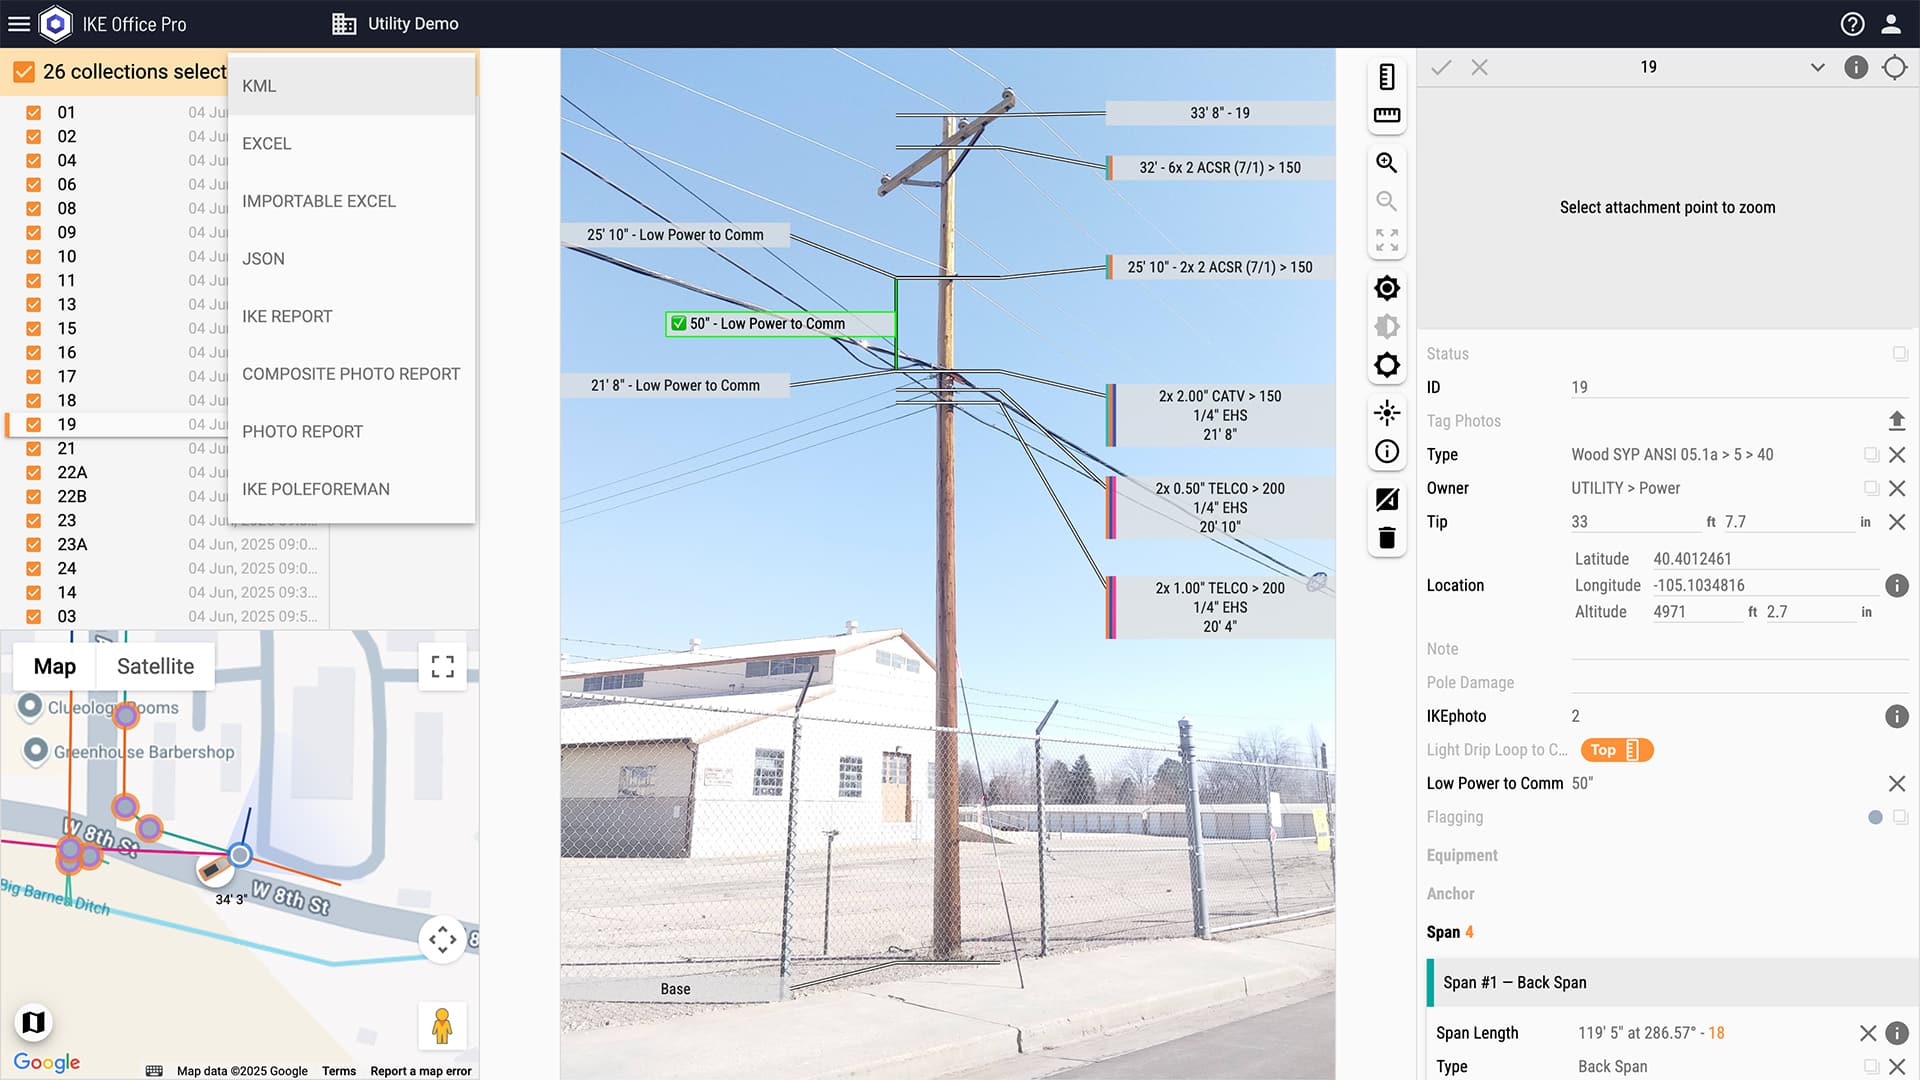
Task: Open Report a map error link
Action: [421, 1071]
